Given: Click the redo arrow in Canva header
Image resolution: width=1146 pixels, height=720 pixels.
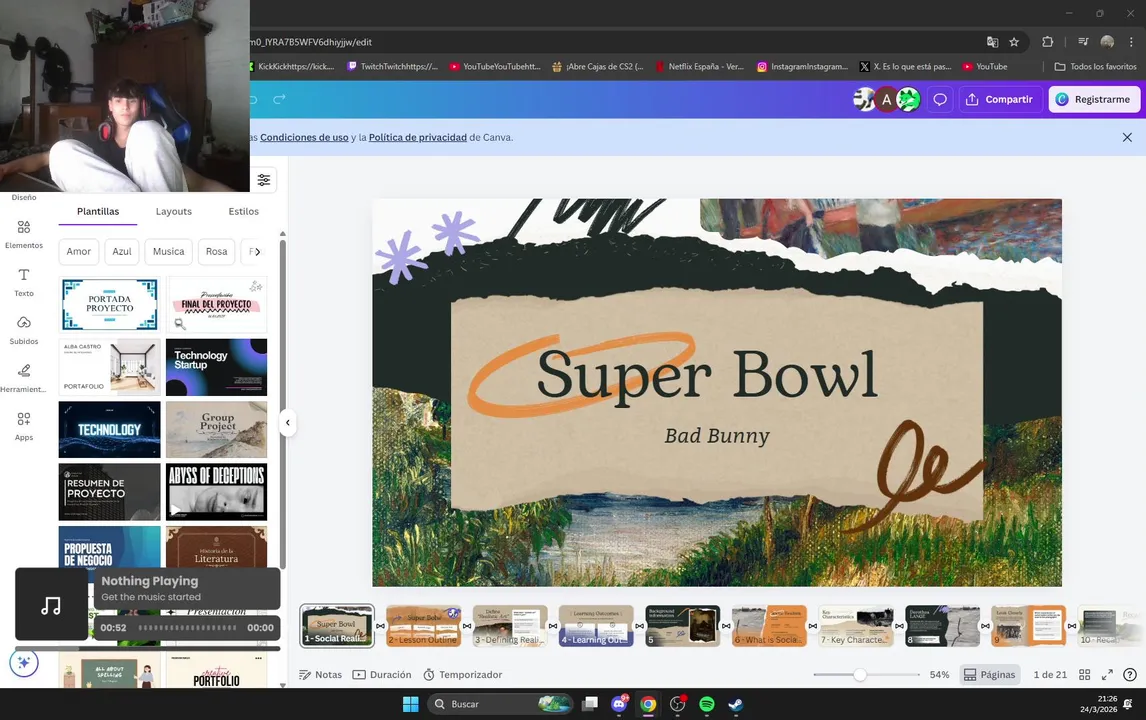Looking at the screenshot, I should 279,99.
